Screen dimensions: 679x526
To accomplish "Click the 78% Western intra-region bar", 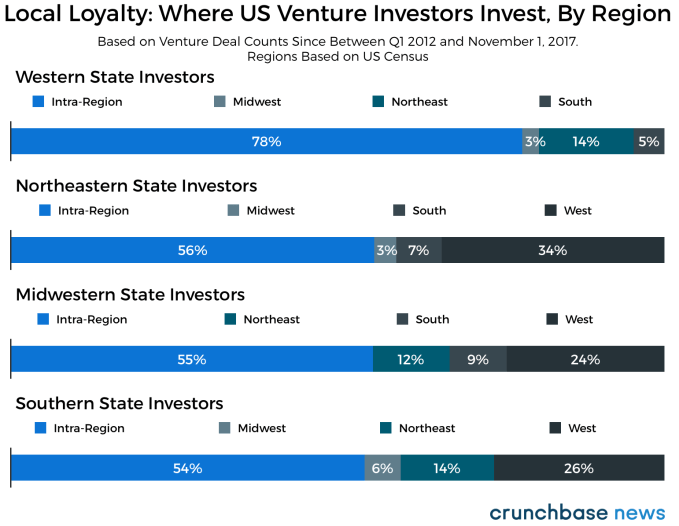I will [266, 142].
